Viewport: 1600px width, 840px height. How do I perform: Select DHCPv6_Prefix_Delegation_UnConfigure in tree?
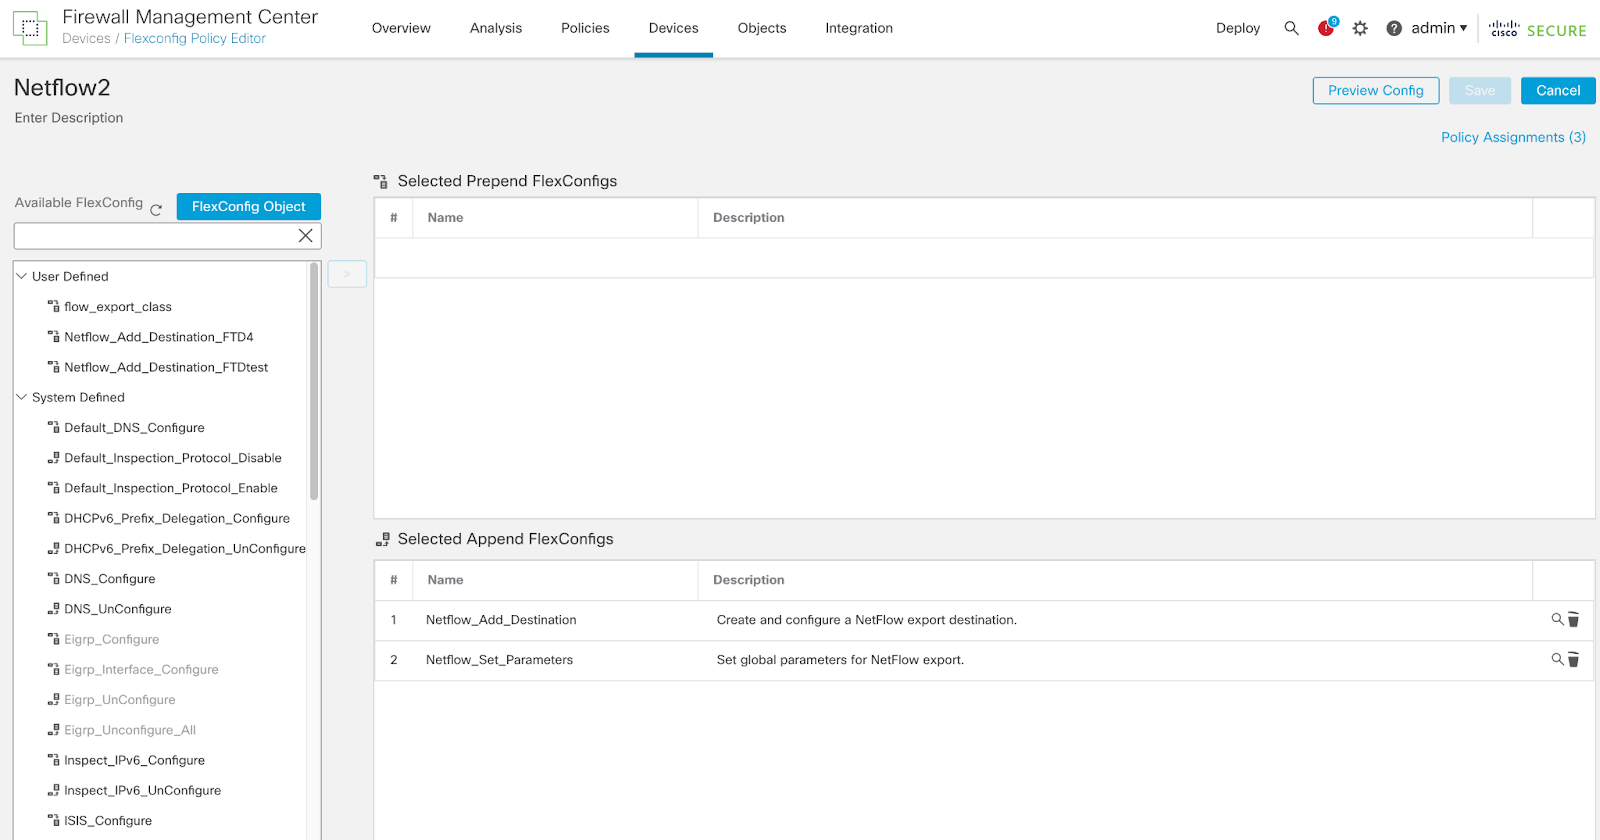click(x=185, y=549)
